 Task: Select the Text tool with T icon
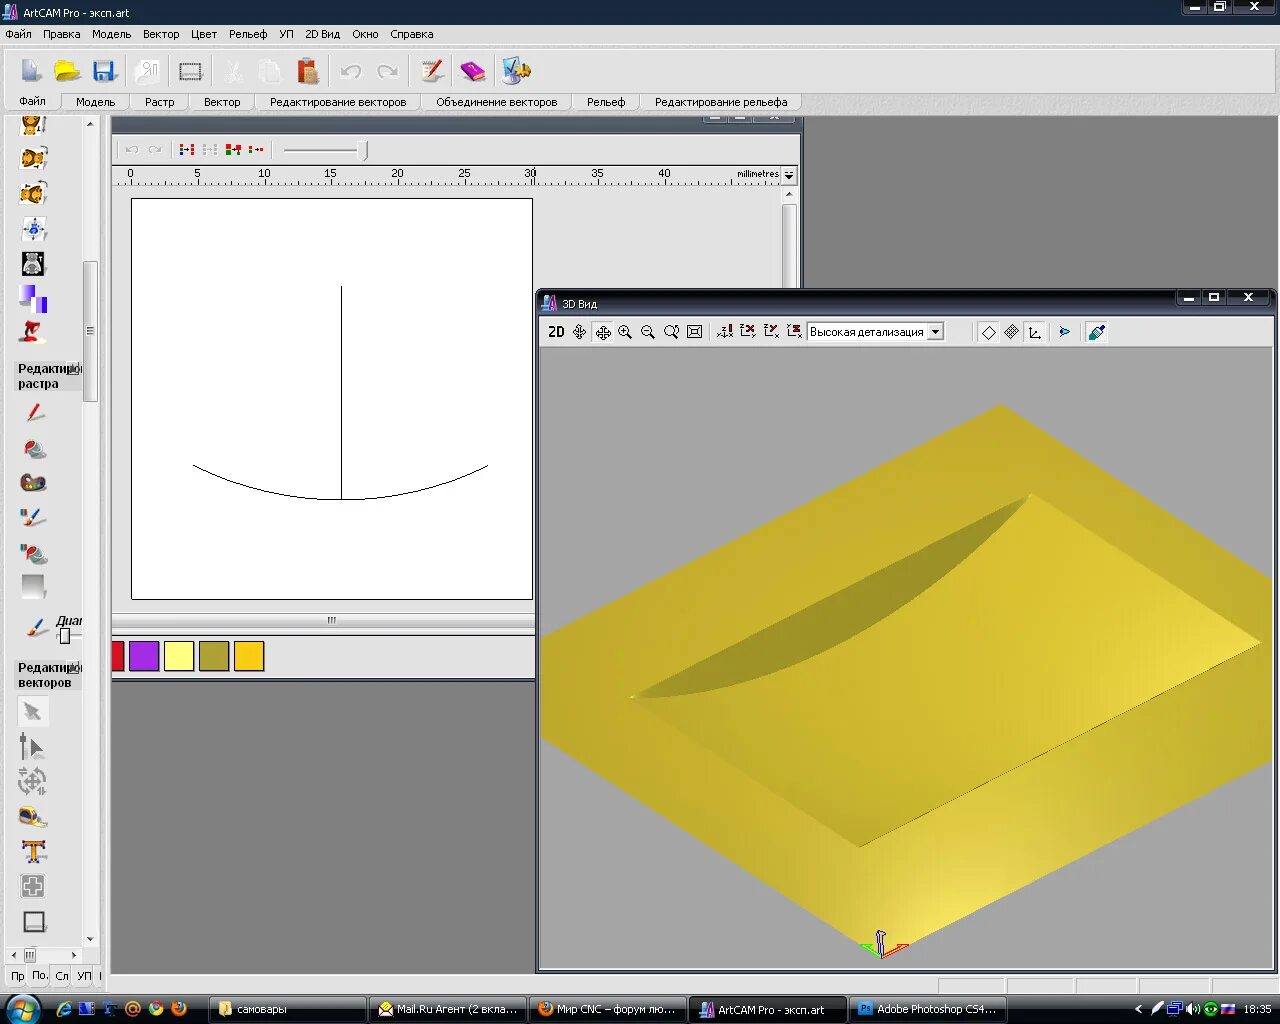point(33,852)
